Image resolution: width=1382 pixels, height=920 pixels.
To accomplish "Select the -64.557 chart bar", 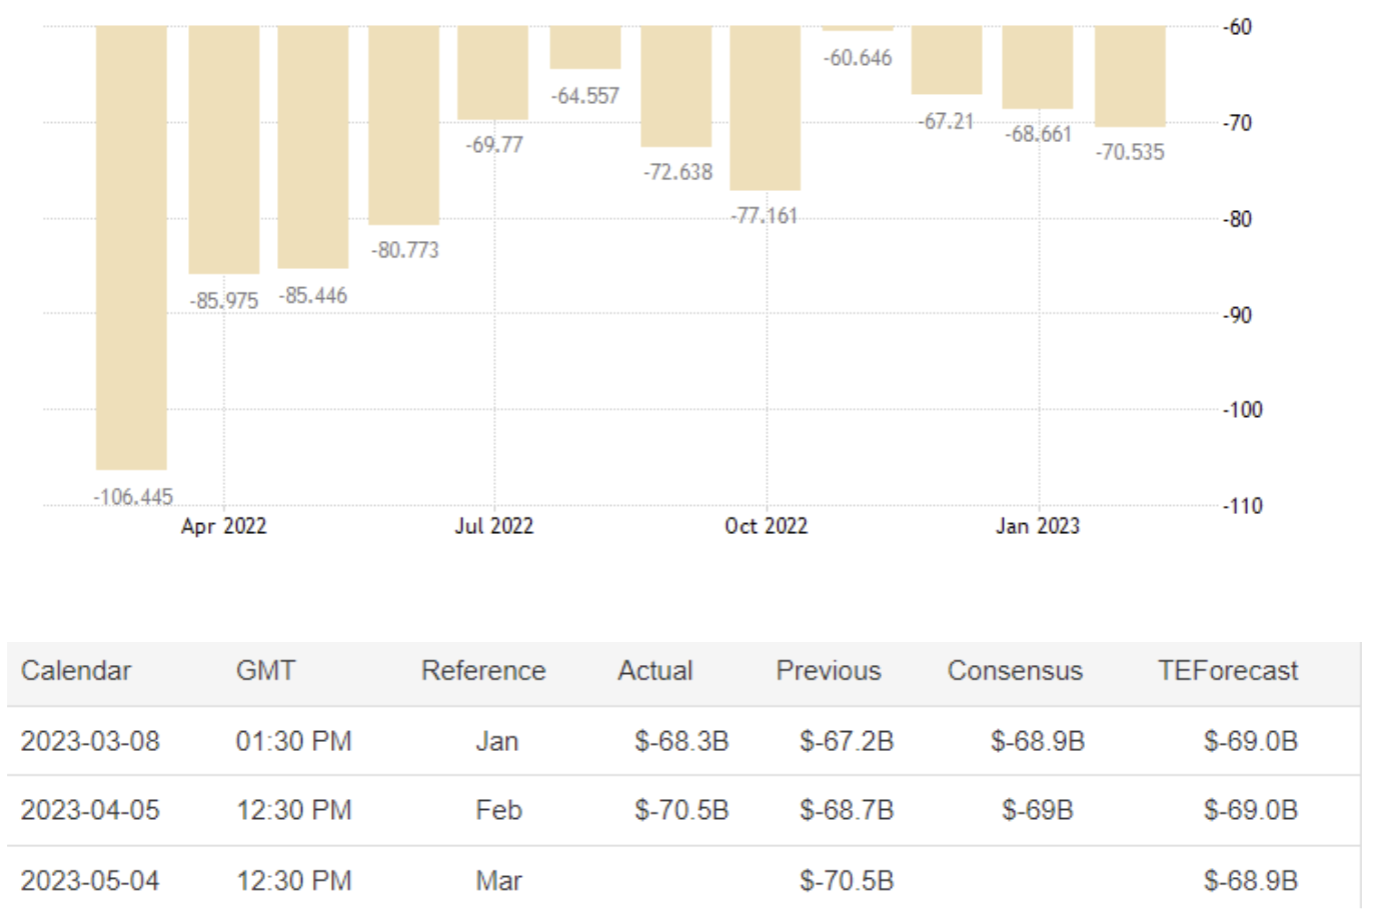I will click(585, 48).
